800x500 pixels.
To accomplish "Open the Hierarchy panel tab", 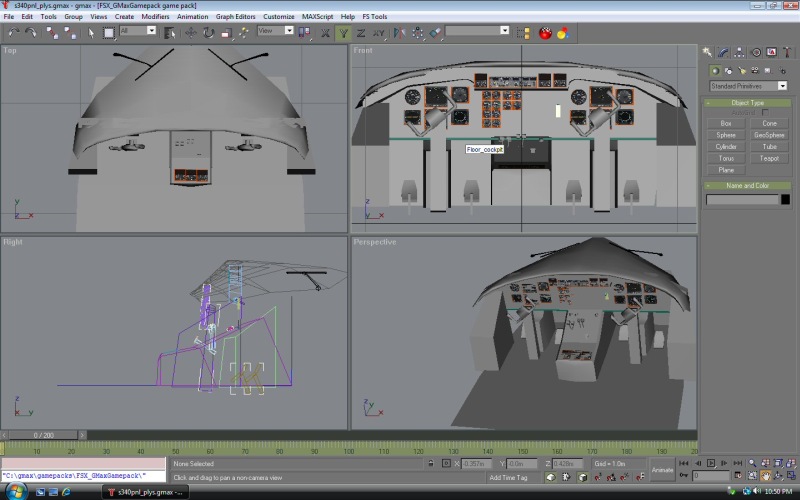I will click(739, 52).
